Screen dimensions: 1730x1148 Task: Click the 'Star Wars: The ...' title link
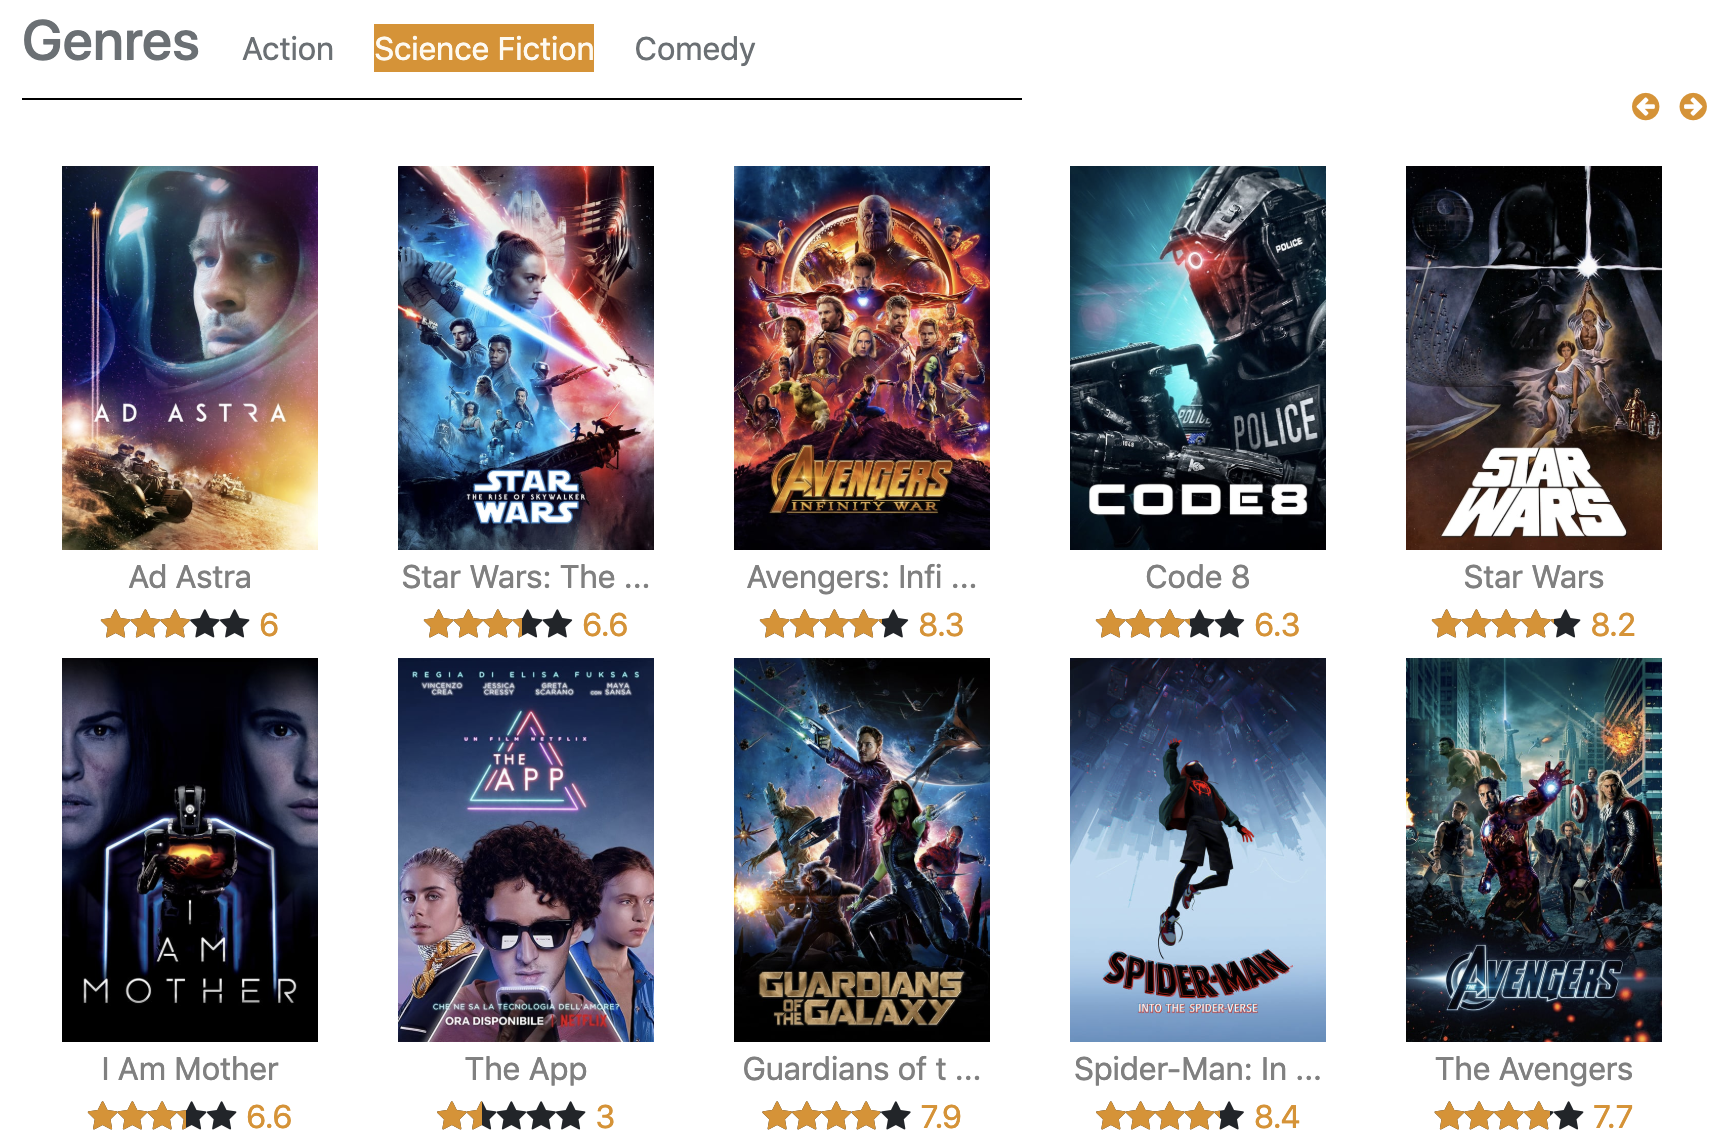point(526,577)
